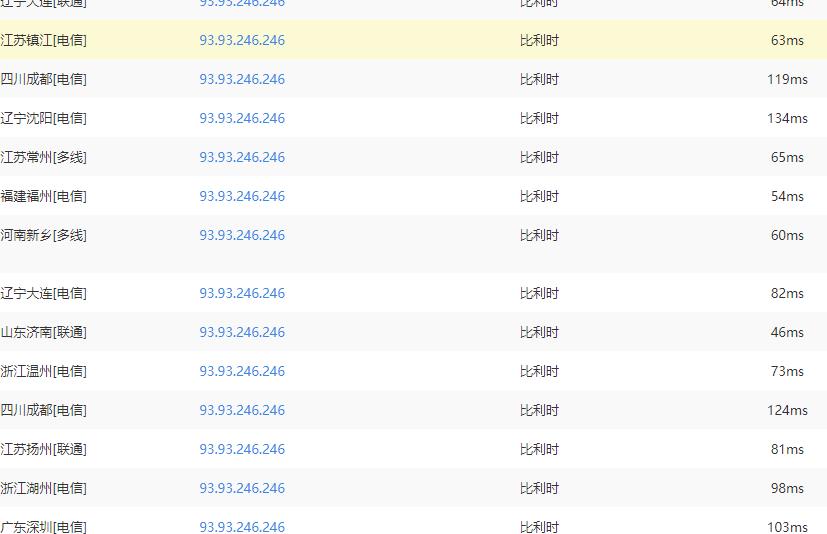The width and height of the screenshot is (827, 534).
Task: Click IP address in 辽宁大连[电信] row
Action: [x=242, y=293]
